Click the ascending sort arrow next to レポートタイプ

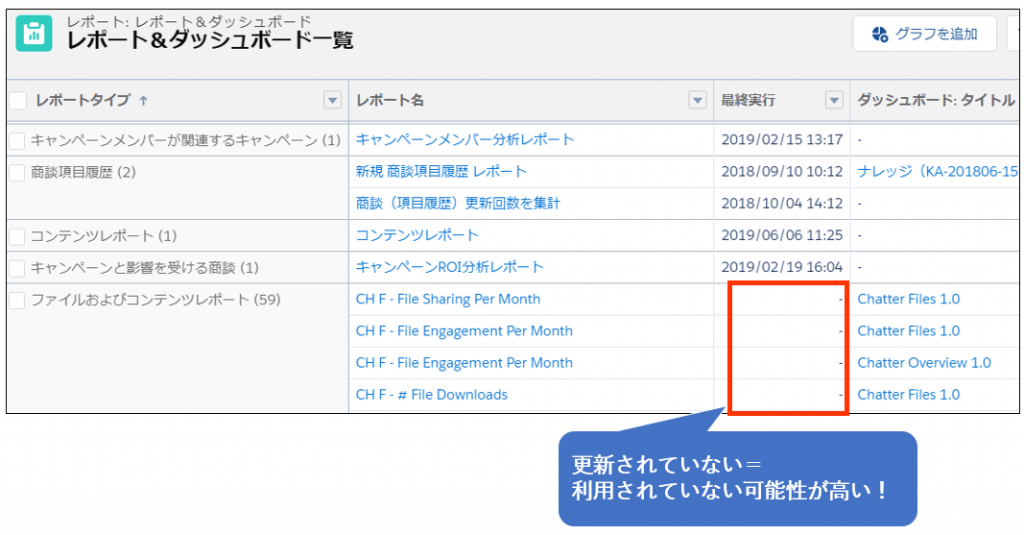coord(143,101)
